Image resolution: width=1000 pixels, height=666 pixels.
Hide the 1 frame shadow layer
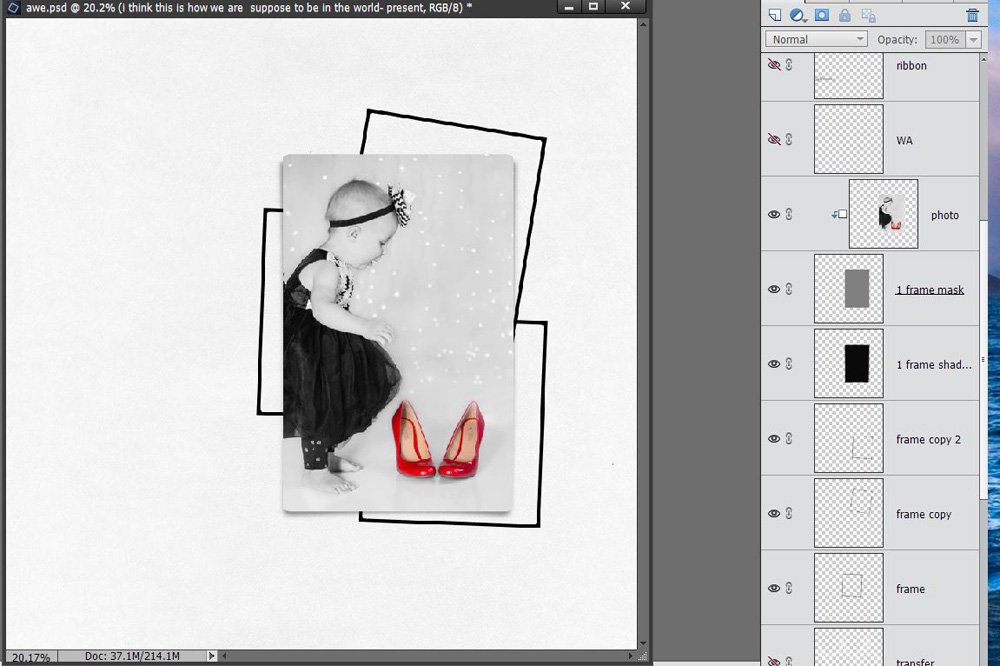tap(774, 364)
